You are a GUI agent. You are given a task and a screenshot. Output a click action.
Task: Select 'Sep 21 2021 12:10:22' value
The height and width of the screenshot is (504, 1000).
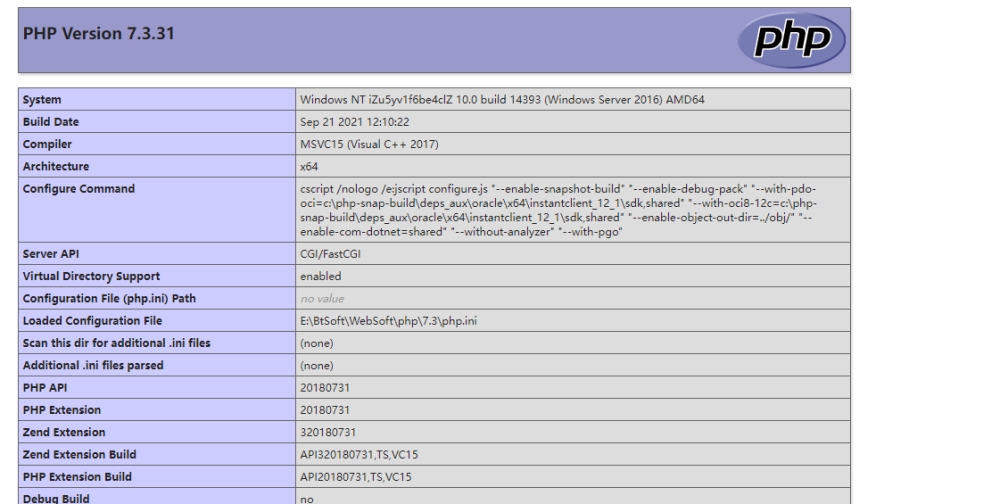[355, 122]
